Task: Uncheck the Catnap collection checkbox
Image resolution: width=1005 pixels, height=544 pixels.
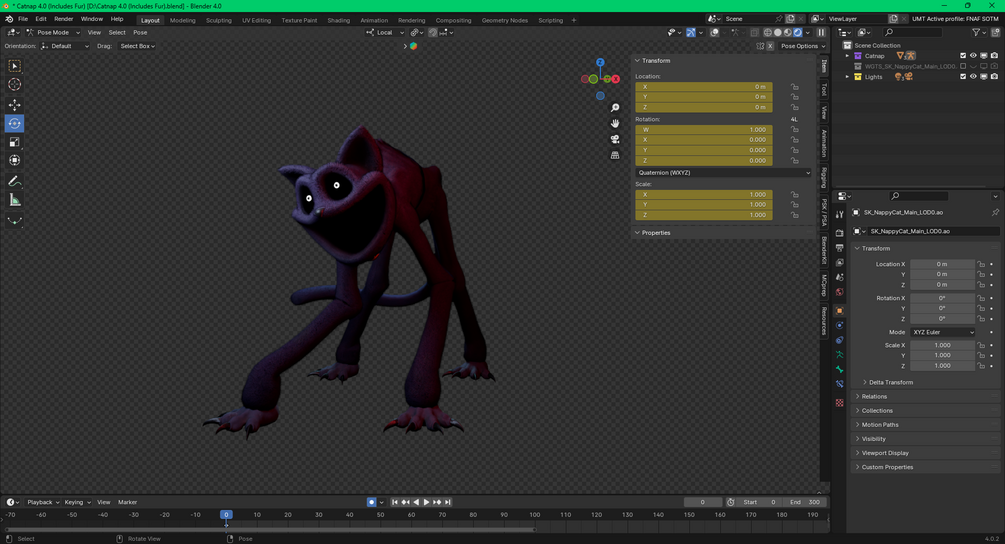Action: 963,56
